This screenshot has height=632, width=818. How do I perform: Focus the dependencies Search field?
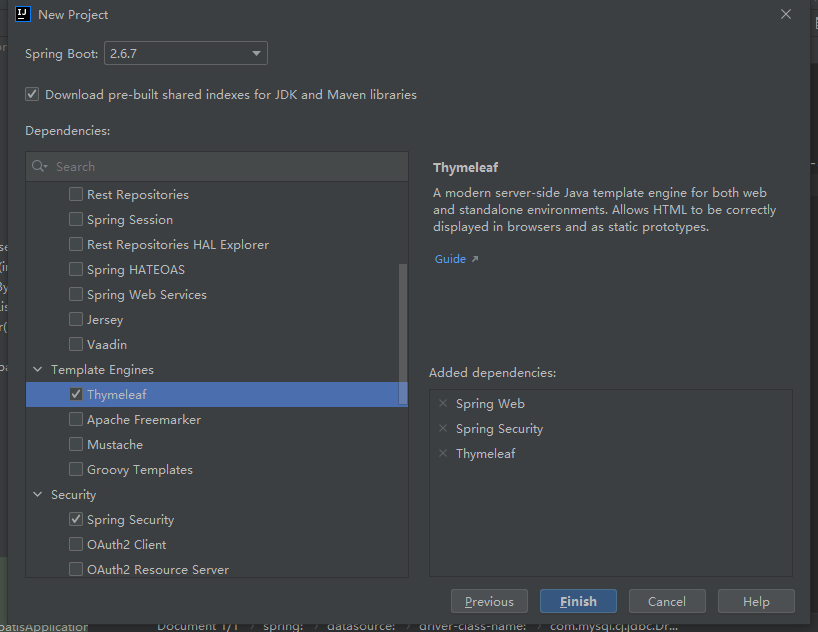pos(217,166)
